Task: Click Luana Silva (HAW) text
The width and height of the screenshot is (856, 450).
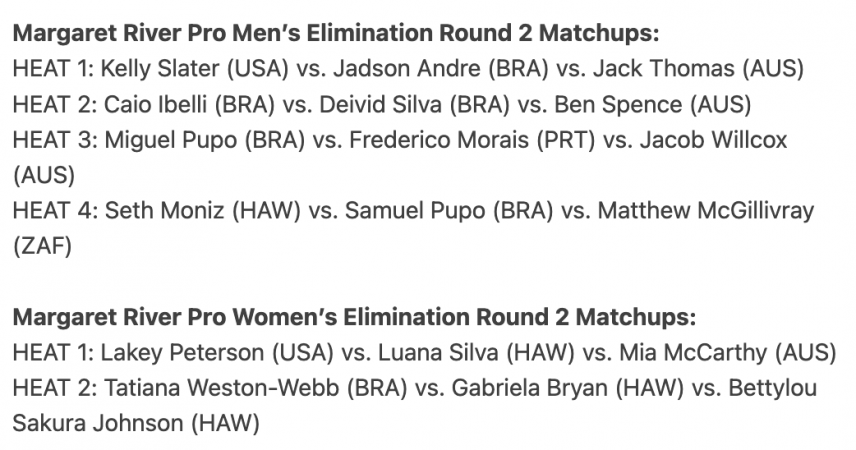Action: pos(476,353)
